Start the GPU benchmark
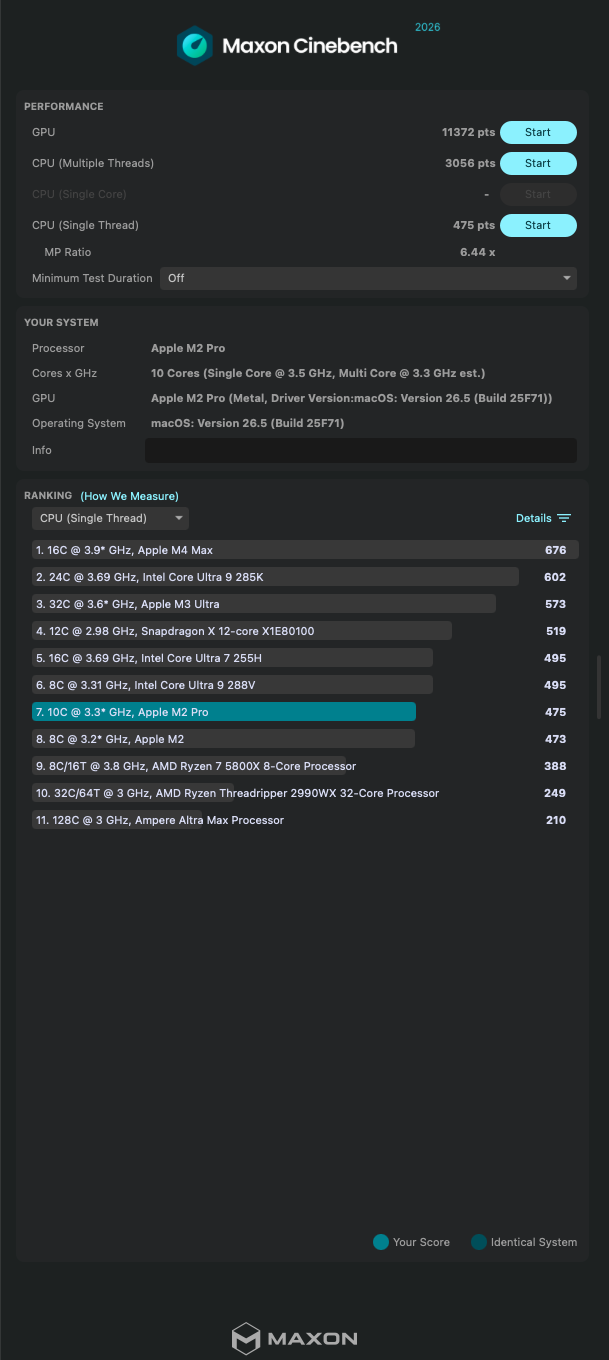This screenshot has width=609, height=1360. click(x=538, y=132)
